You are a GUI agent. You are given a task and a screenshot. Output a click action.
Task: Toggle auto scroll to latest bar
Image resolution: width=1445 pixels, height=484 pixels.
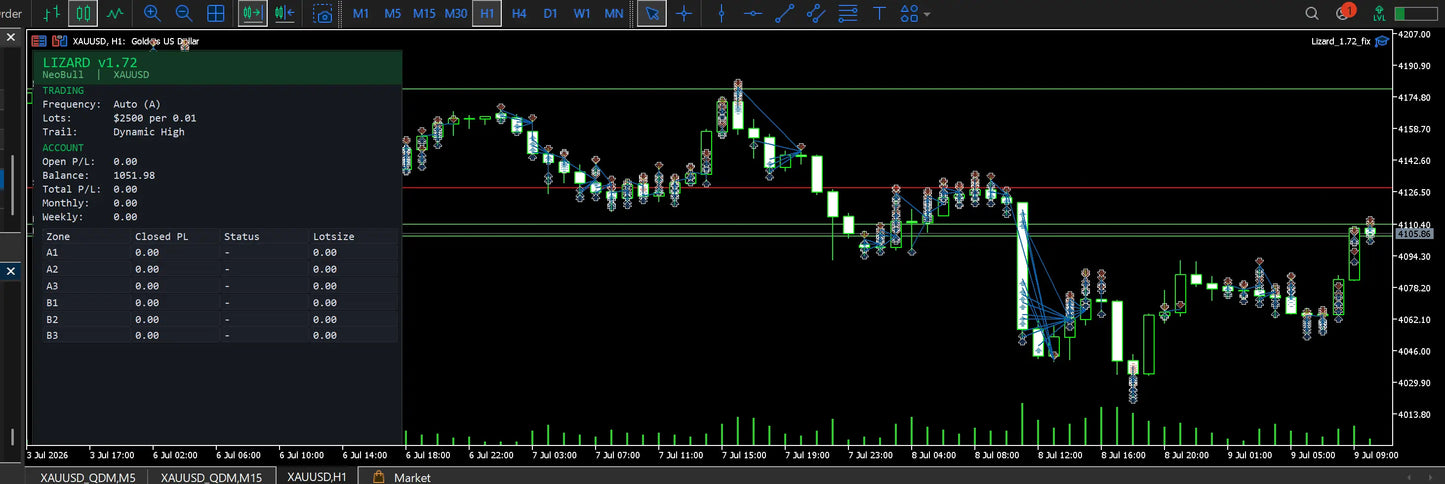252,14
